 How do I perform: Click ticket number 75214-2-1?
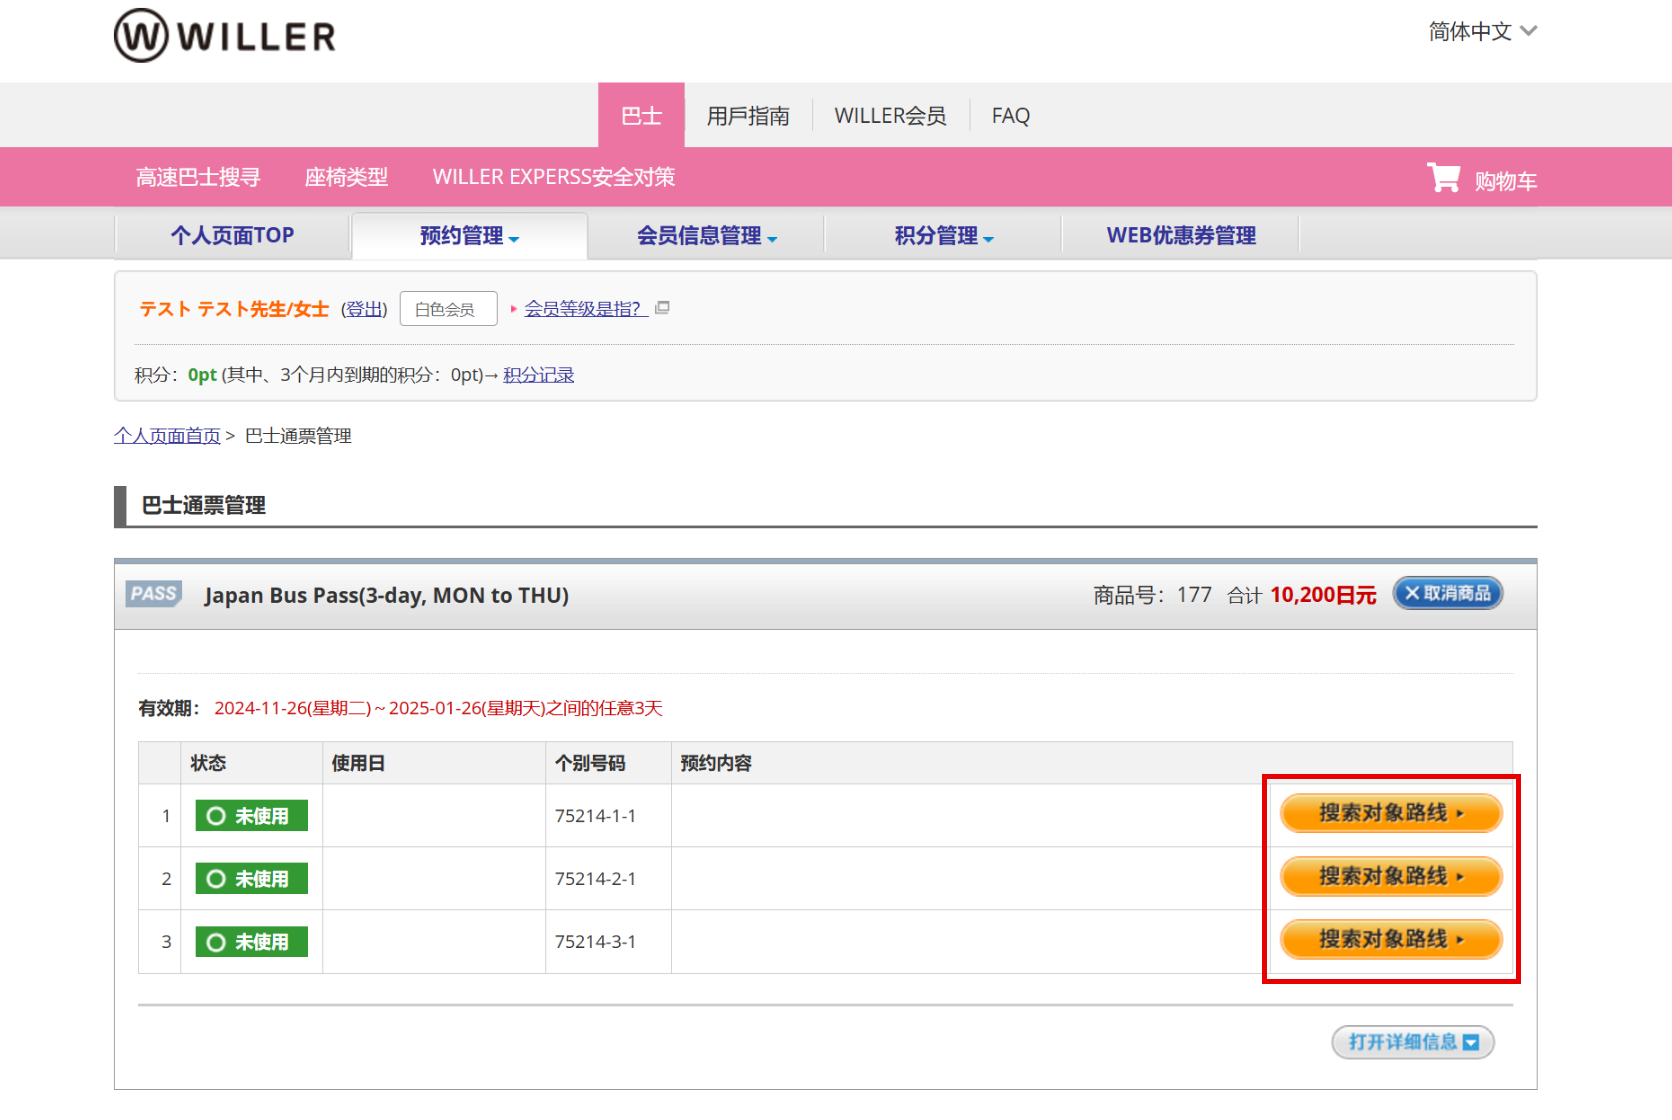(595, 879)
